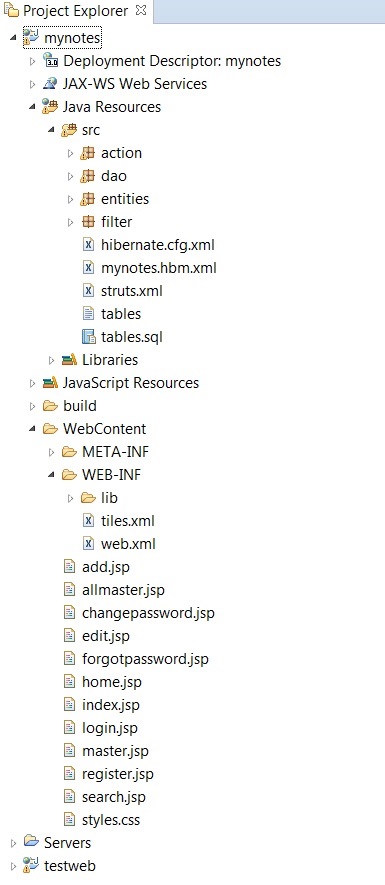The width and height of the screenshot is (385, 885).
Task: Collapse the WEB-INF folder
Action: 51,475
